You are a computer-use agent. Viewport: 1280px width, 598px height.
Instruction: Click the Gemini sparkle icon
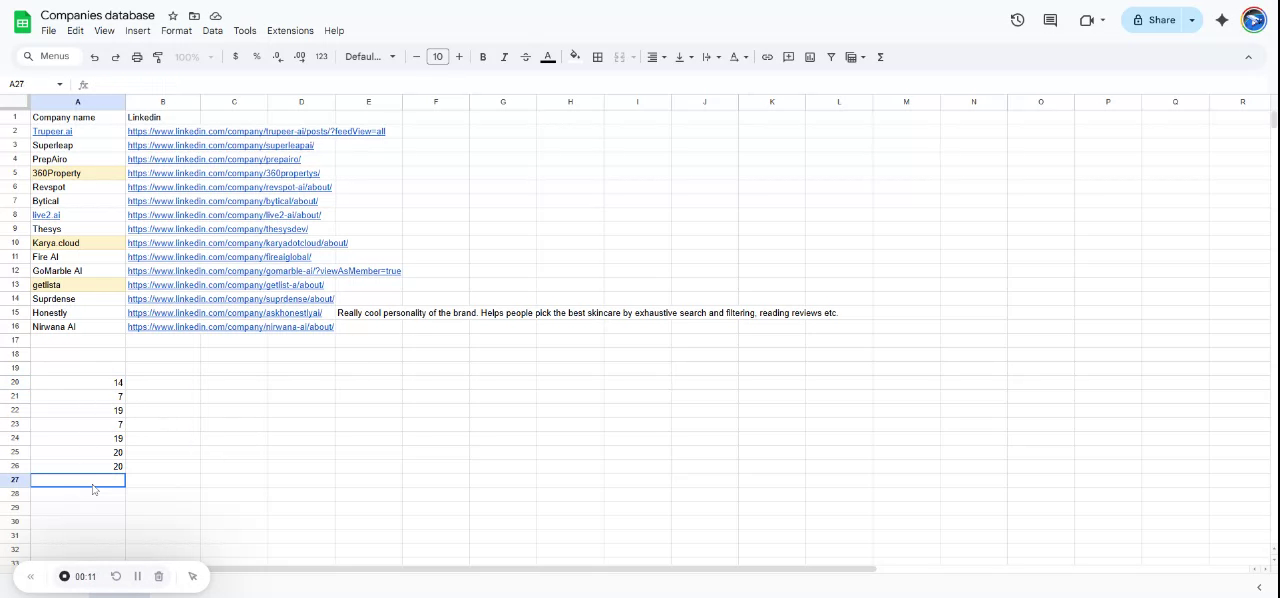click(x=1222, y=20)
